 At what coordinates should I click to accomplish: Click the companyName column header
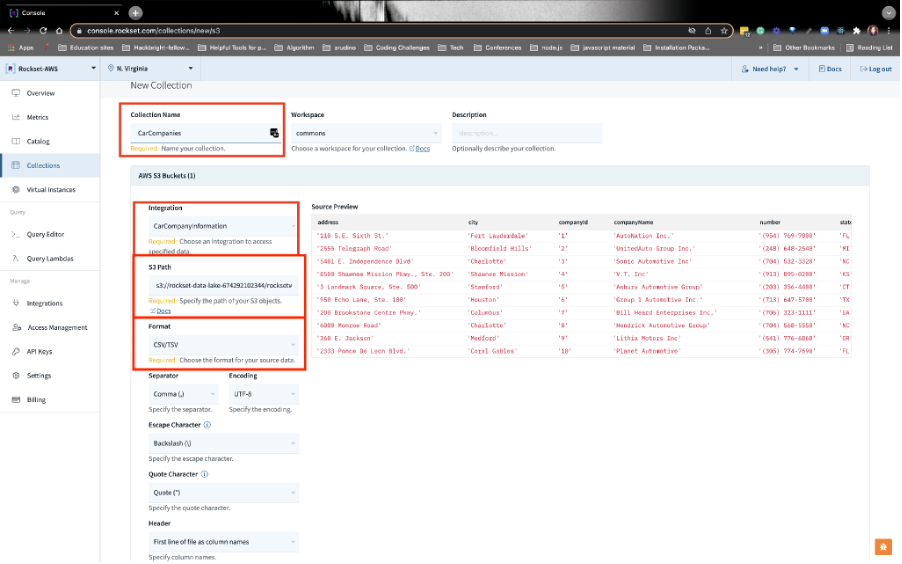(633, 223)
